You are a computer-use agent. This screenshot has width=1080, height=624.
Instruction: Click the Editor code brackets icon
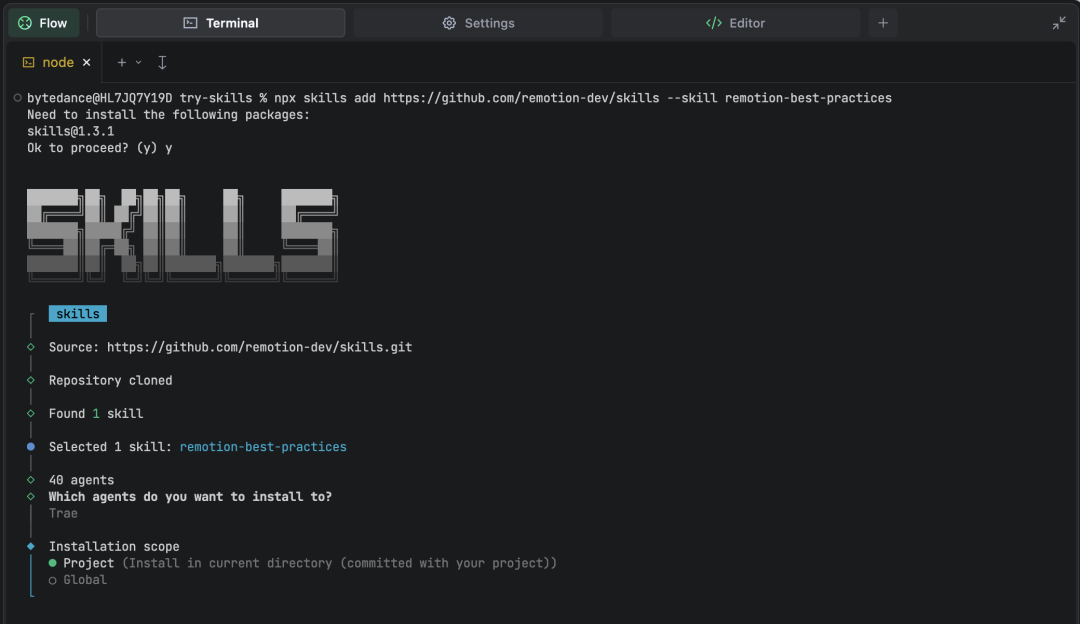pyautogui.click(x=714, y=23)
